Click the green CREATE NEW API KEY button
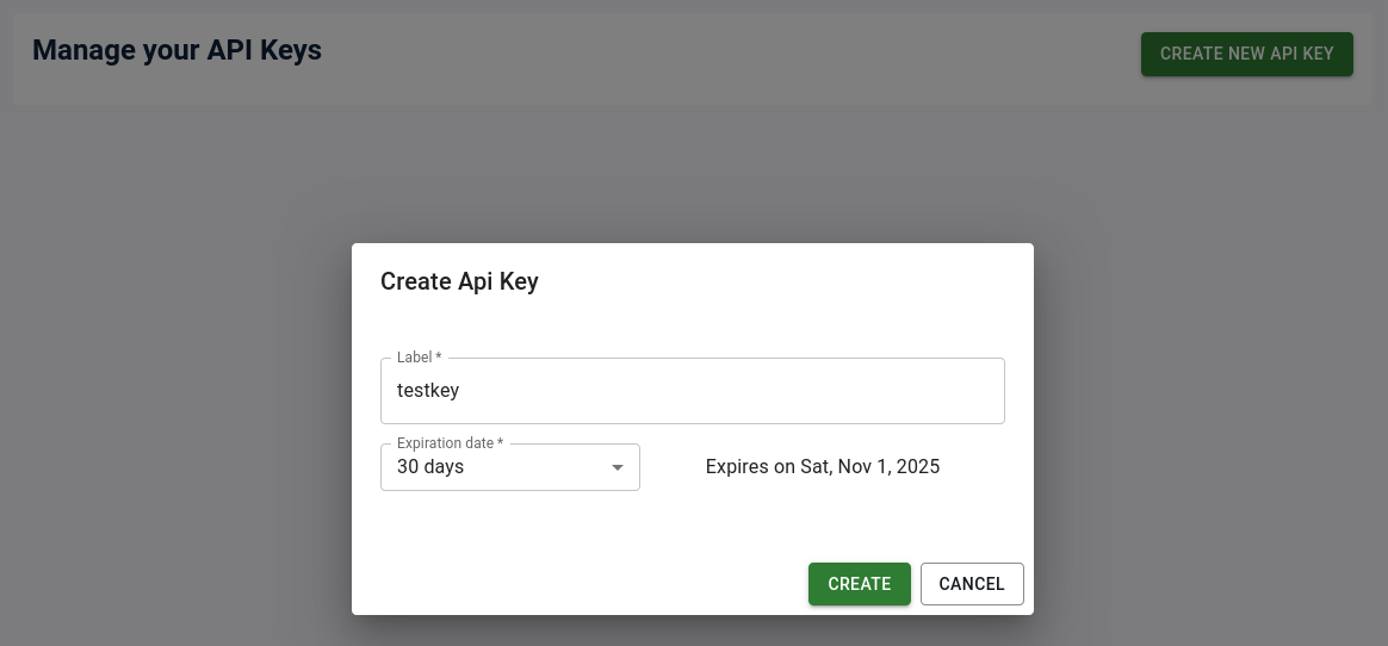1388x646 pixels. [1246, 54]
